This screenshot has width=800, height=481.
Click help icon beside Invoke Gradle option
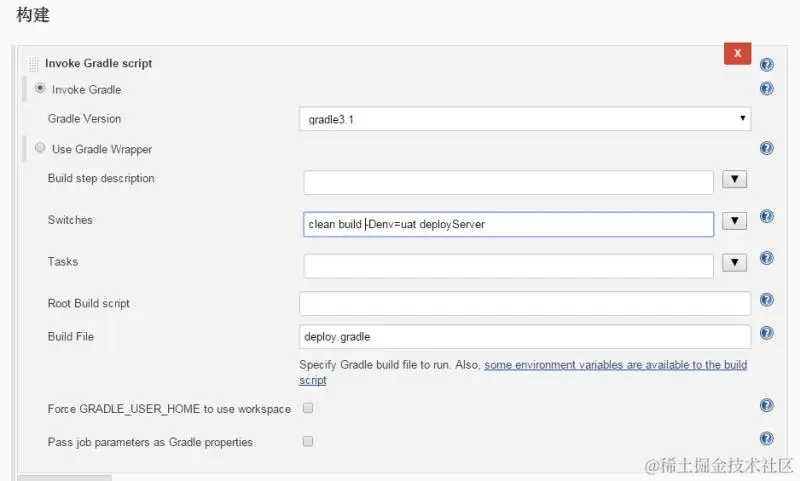pos(767,88)
